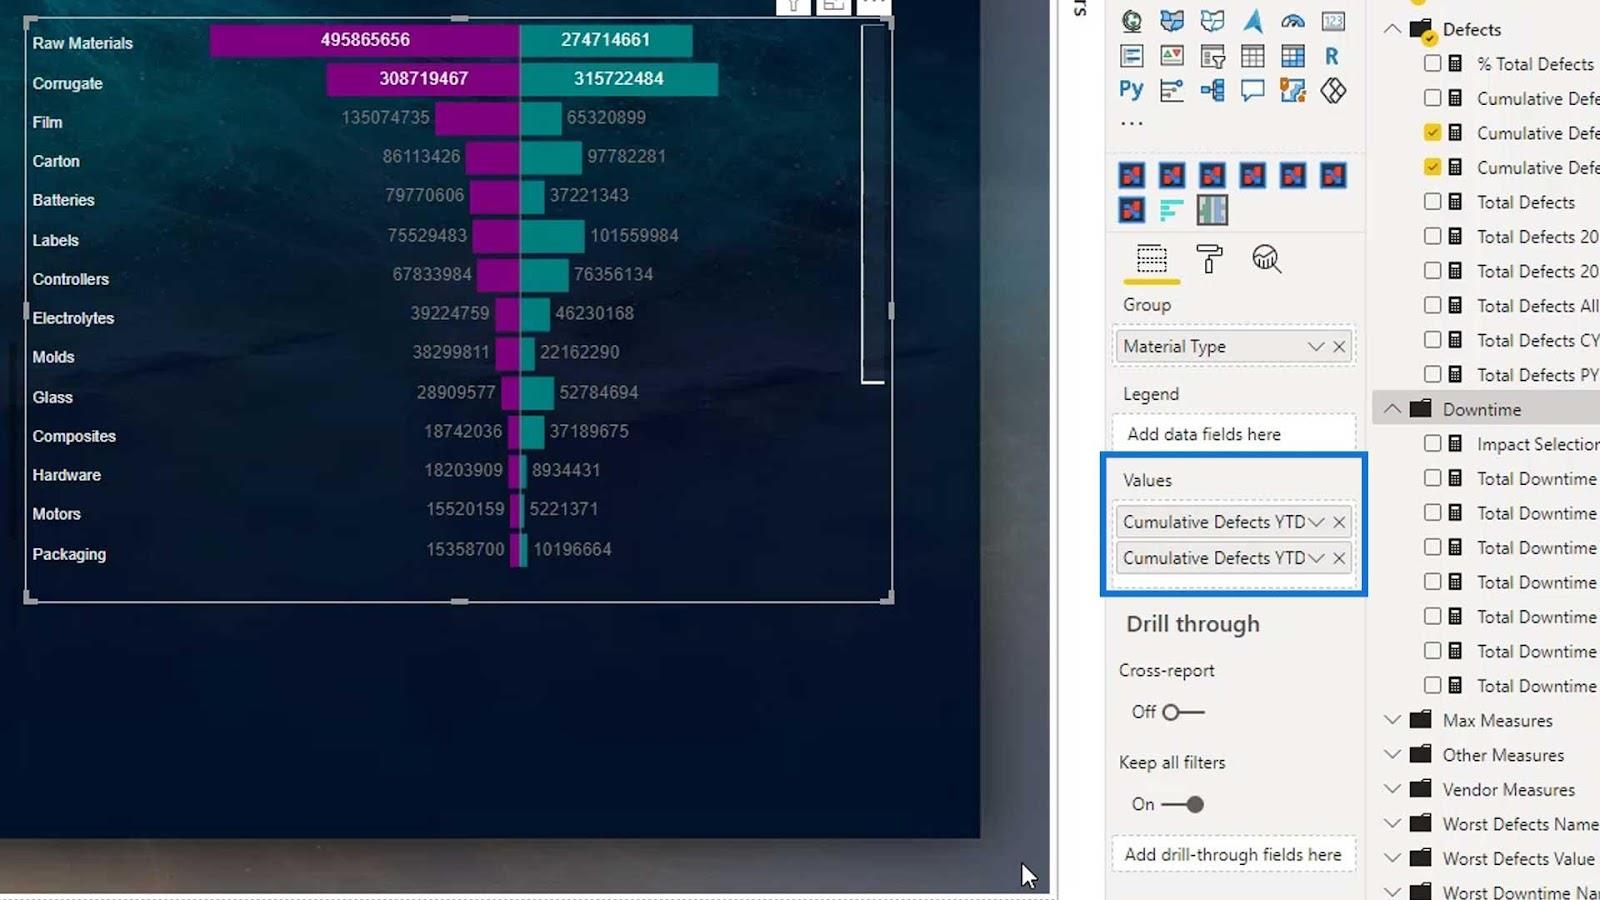Choose the Multi-row card visual
This screenshot has width=1600, height=900.
tap(1131, 56)
